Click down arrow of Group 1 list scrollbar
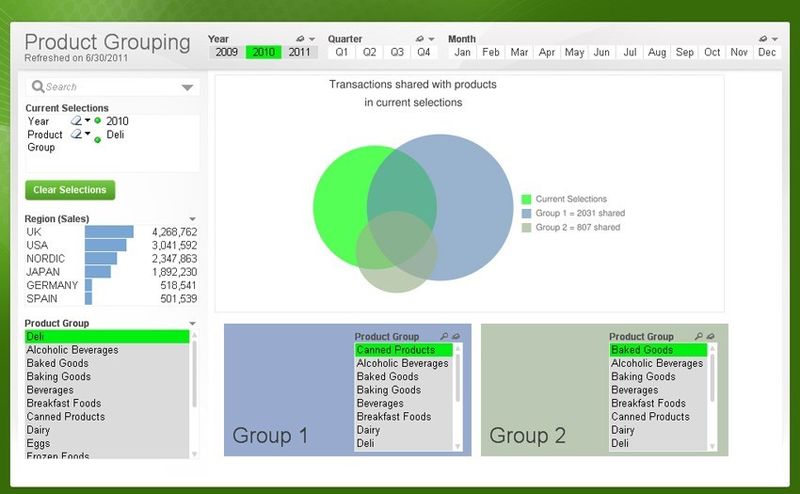Viewport: 800px width, 494px height. 458,446
